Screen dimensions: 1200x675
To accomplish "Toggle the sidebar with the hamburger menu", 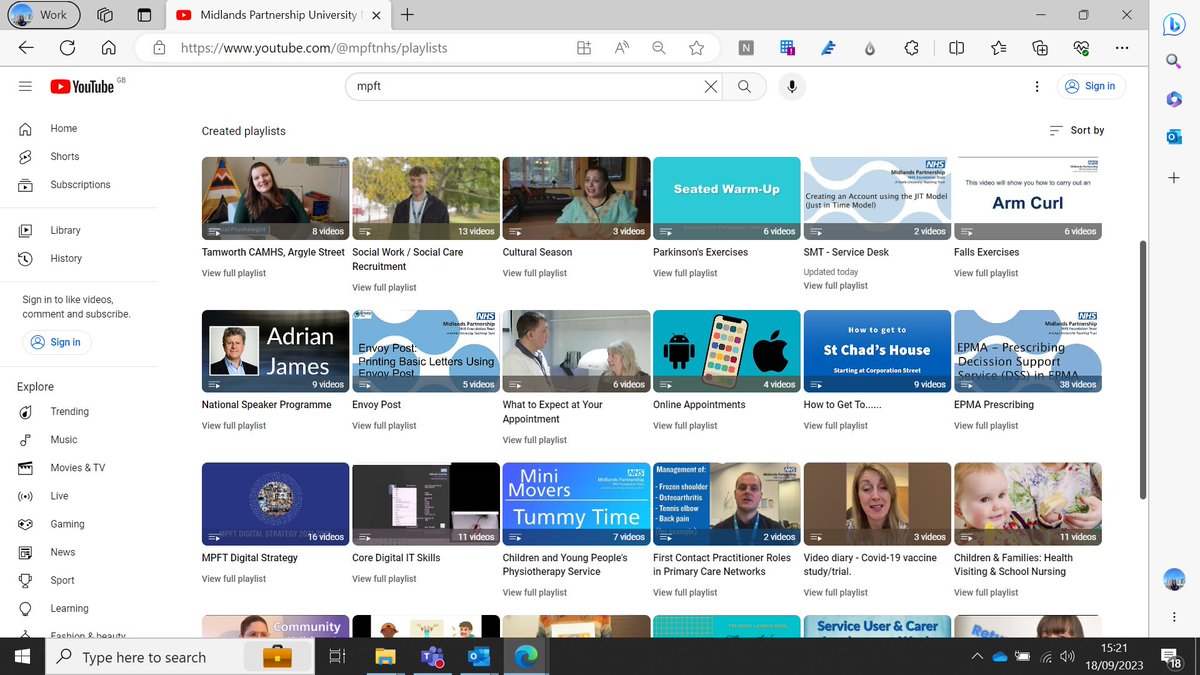I will 25,86.
